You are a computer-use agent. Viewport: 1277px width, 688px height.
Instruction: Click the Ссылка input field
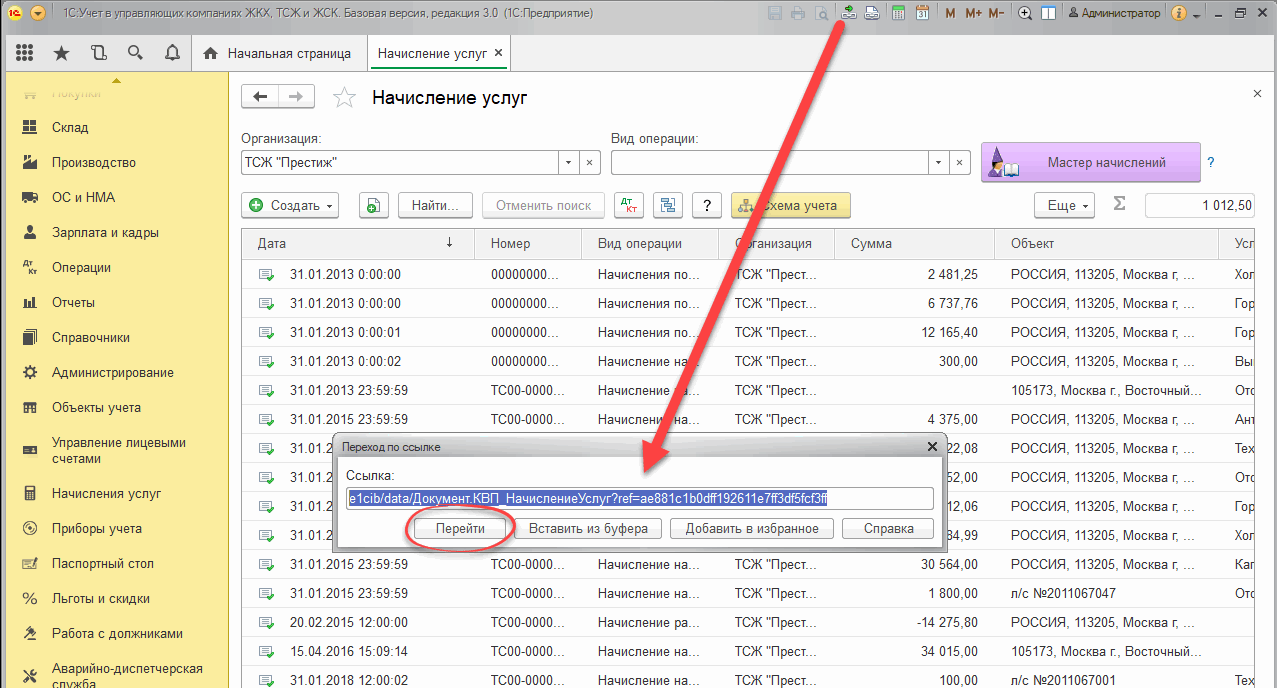click(x=639, y=498)
